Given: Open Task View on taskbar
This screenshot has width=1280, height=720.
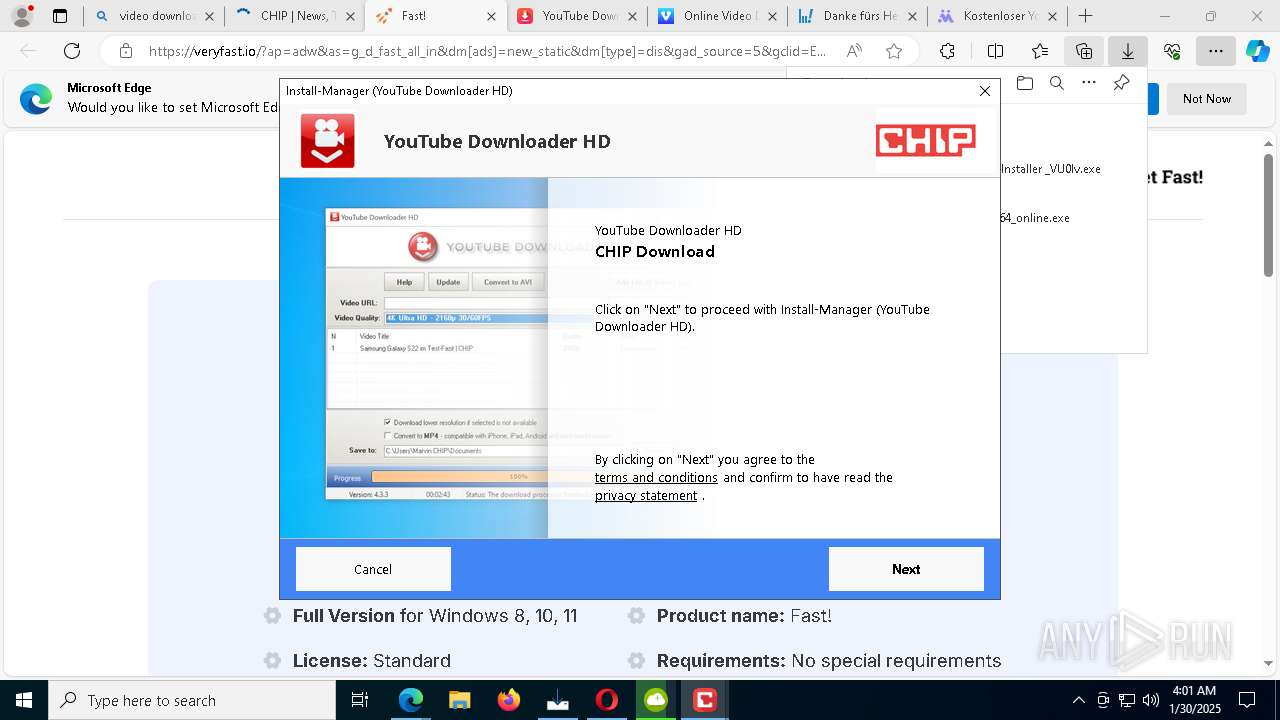Looking at the screenshot, I should pyautogui.click(x=361, y=700).
